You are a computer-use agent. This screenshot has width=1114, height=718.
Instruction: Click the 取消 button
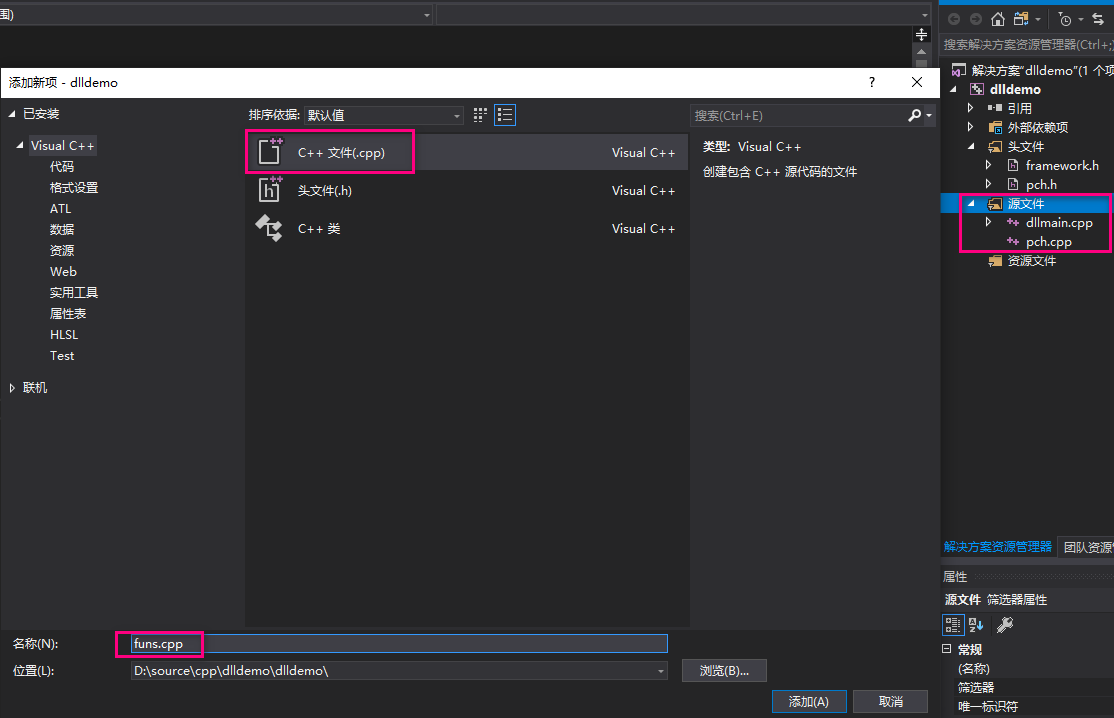[x=890, y=702]
